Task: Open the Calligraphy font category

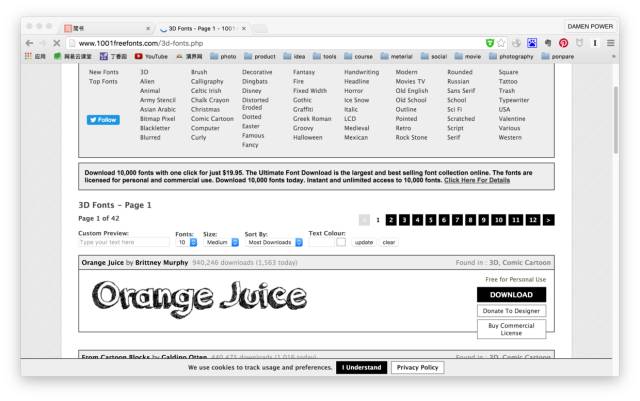Action: point(207,81)
